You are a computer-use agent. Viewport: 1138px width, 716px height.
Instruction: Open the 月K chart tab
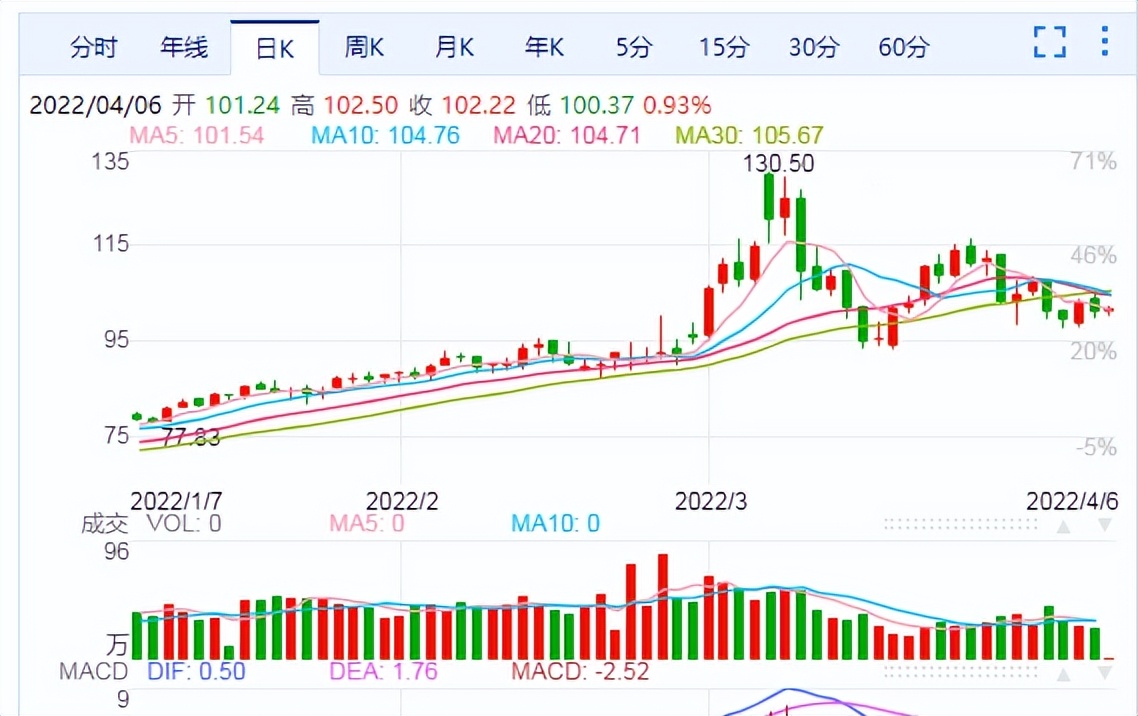(x=454, y=48)
